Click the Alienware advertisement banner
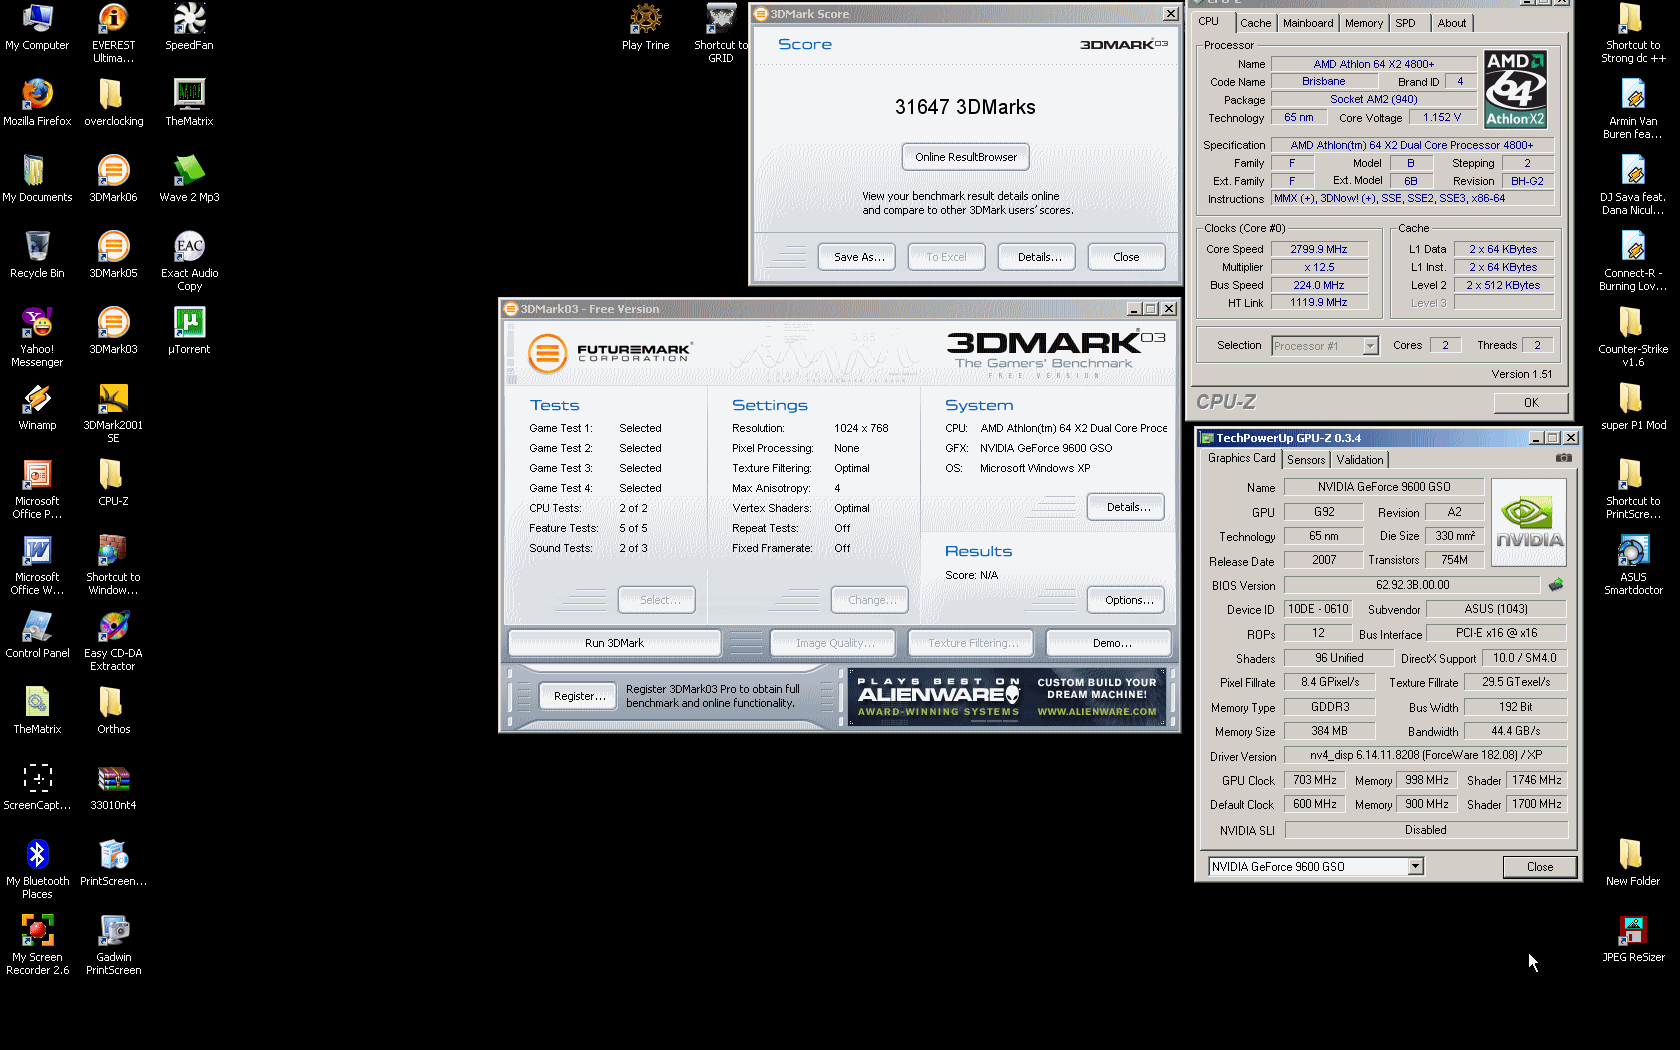 pos(1007,696)
